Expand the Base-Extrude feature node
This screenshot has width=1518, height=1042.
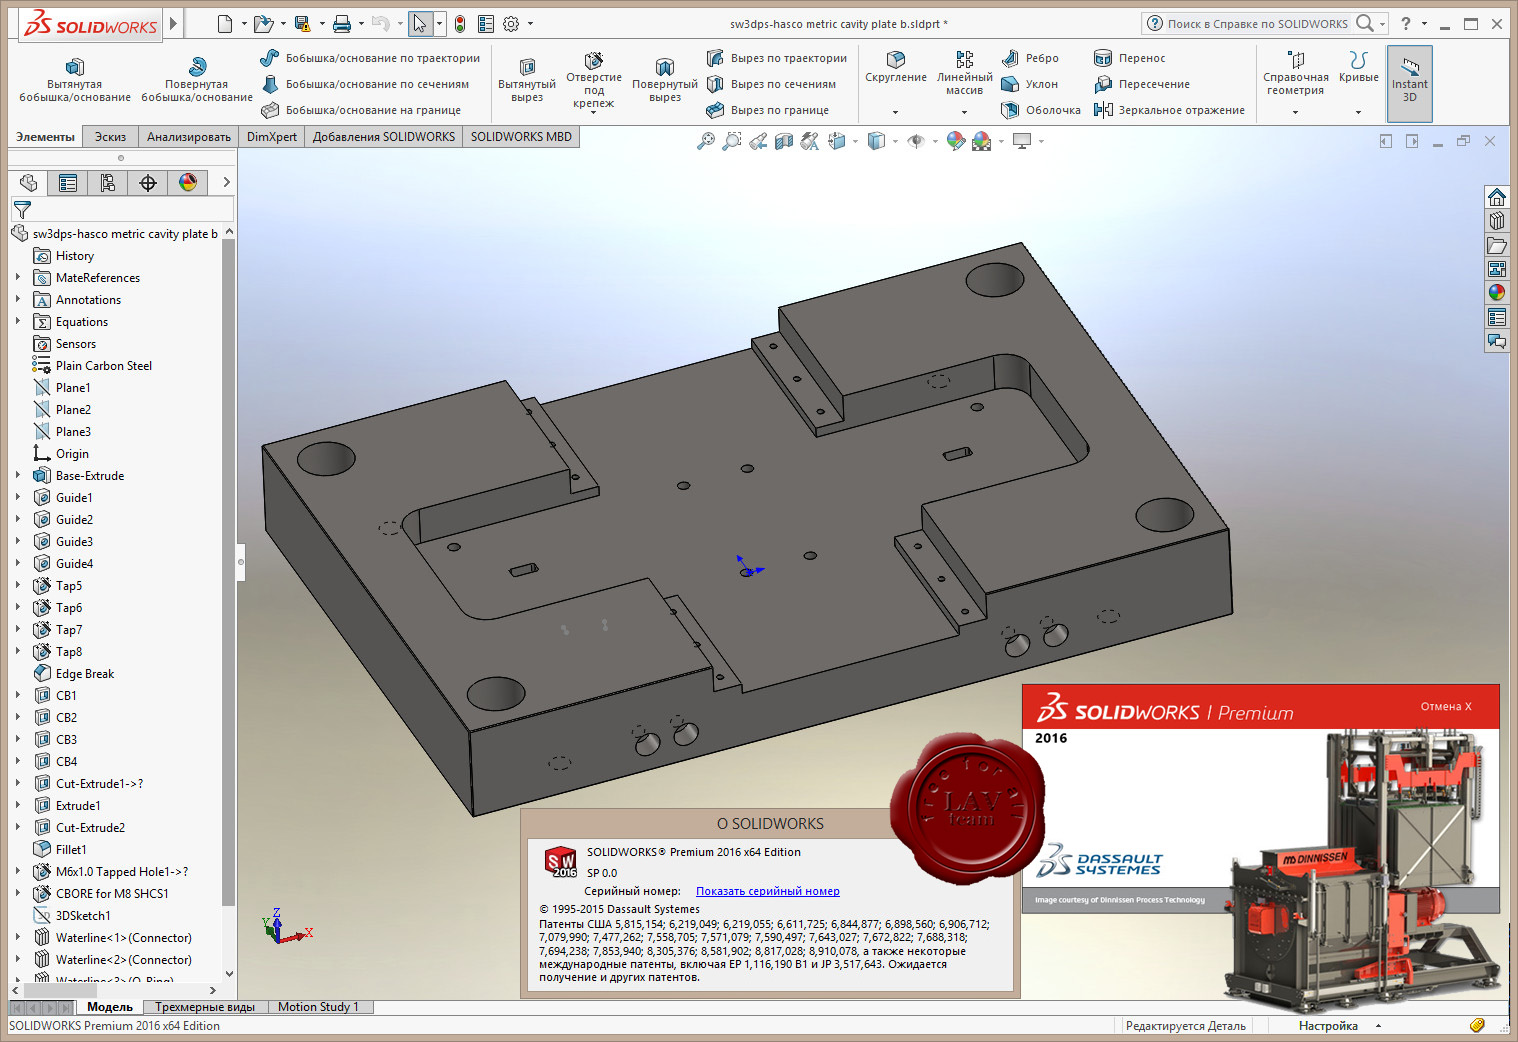18,476
